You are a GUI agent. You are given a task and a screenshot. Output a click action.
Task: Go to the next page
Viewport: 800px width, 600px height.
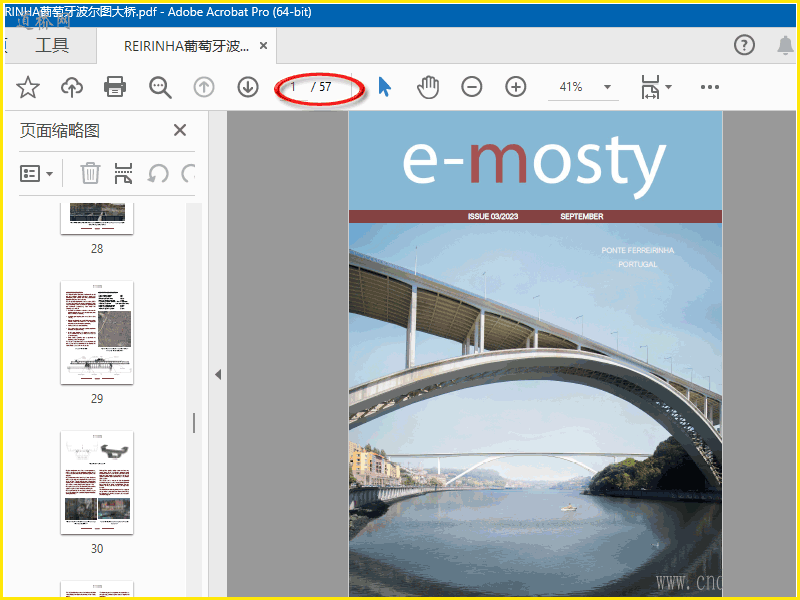(x=248, y=87)
